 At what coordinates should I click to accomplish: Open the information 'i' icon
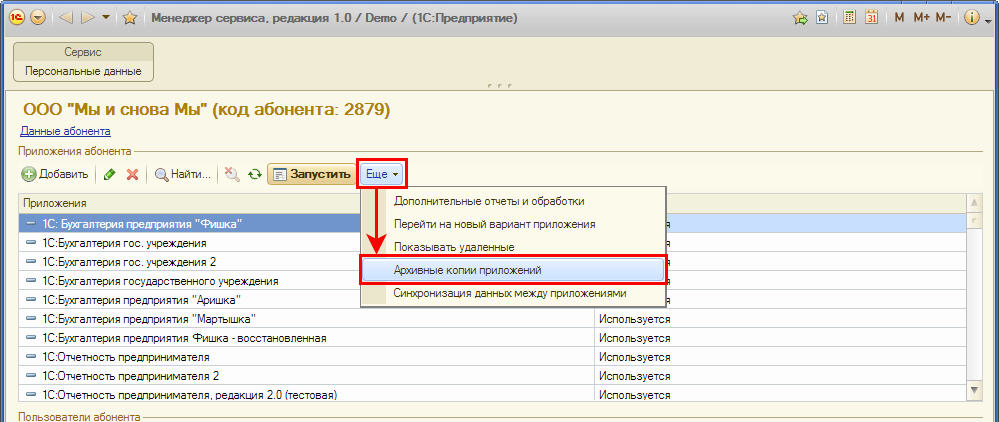point(972,18)
